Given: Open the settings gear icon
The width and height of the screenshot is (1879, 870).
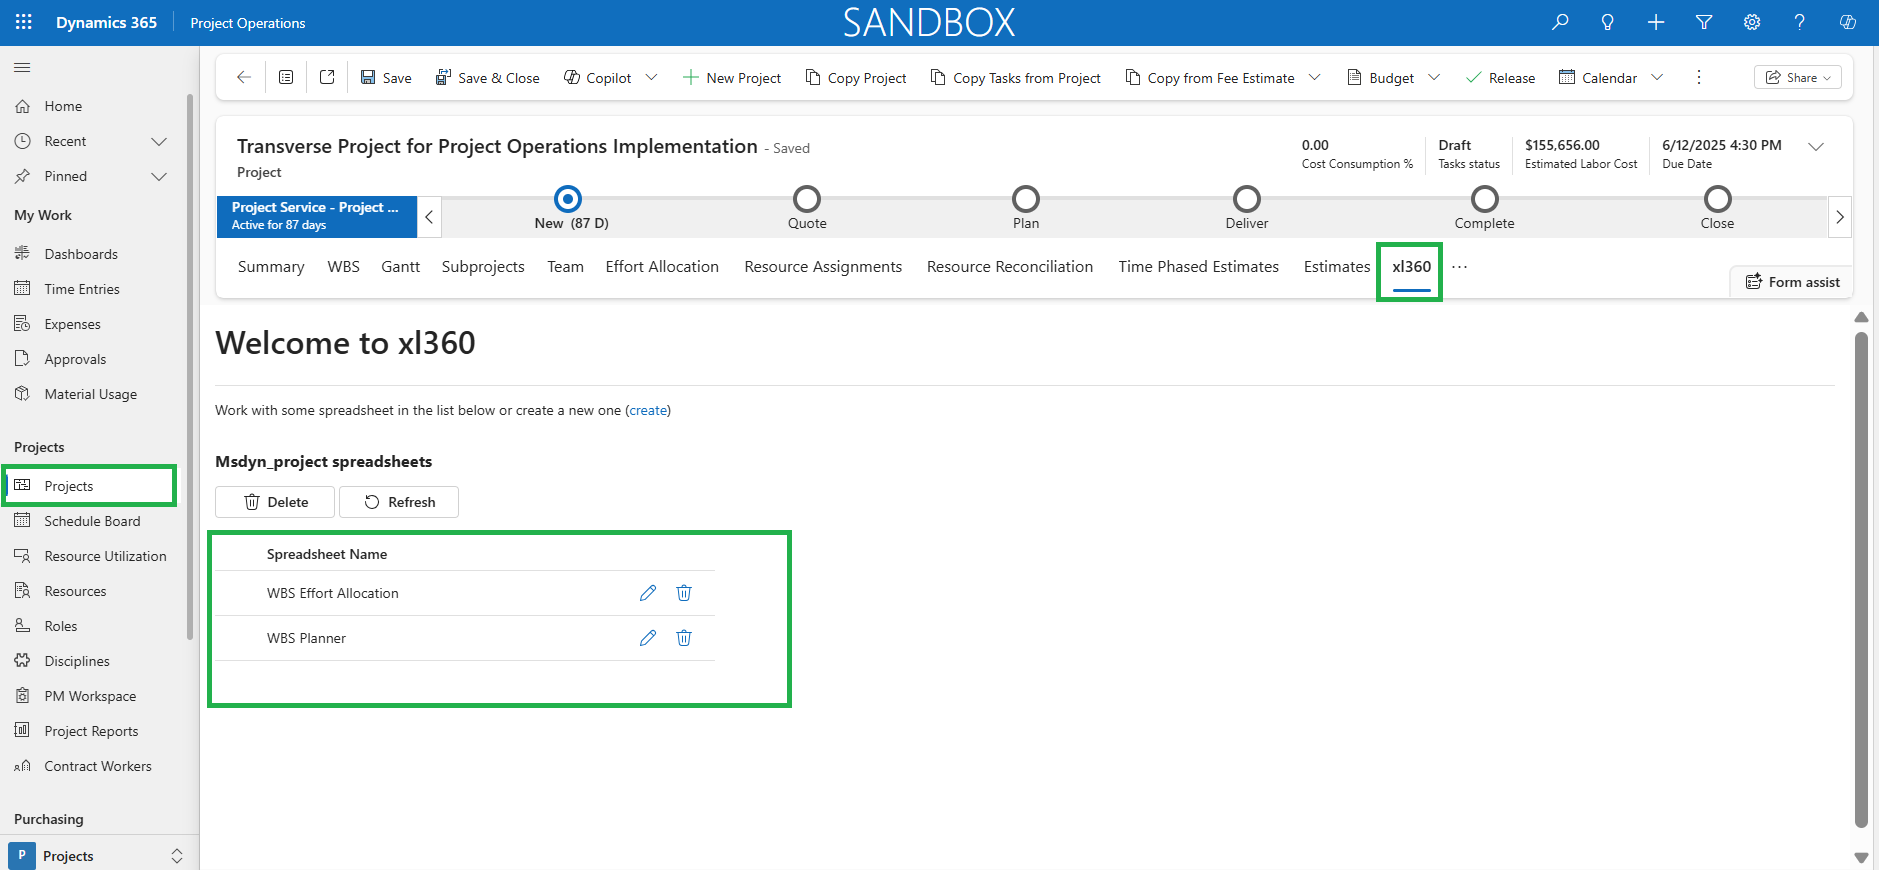Looking at the screenshot, I should (1752, 22).
